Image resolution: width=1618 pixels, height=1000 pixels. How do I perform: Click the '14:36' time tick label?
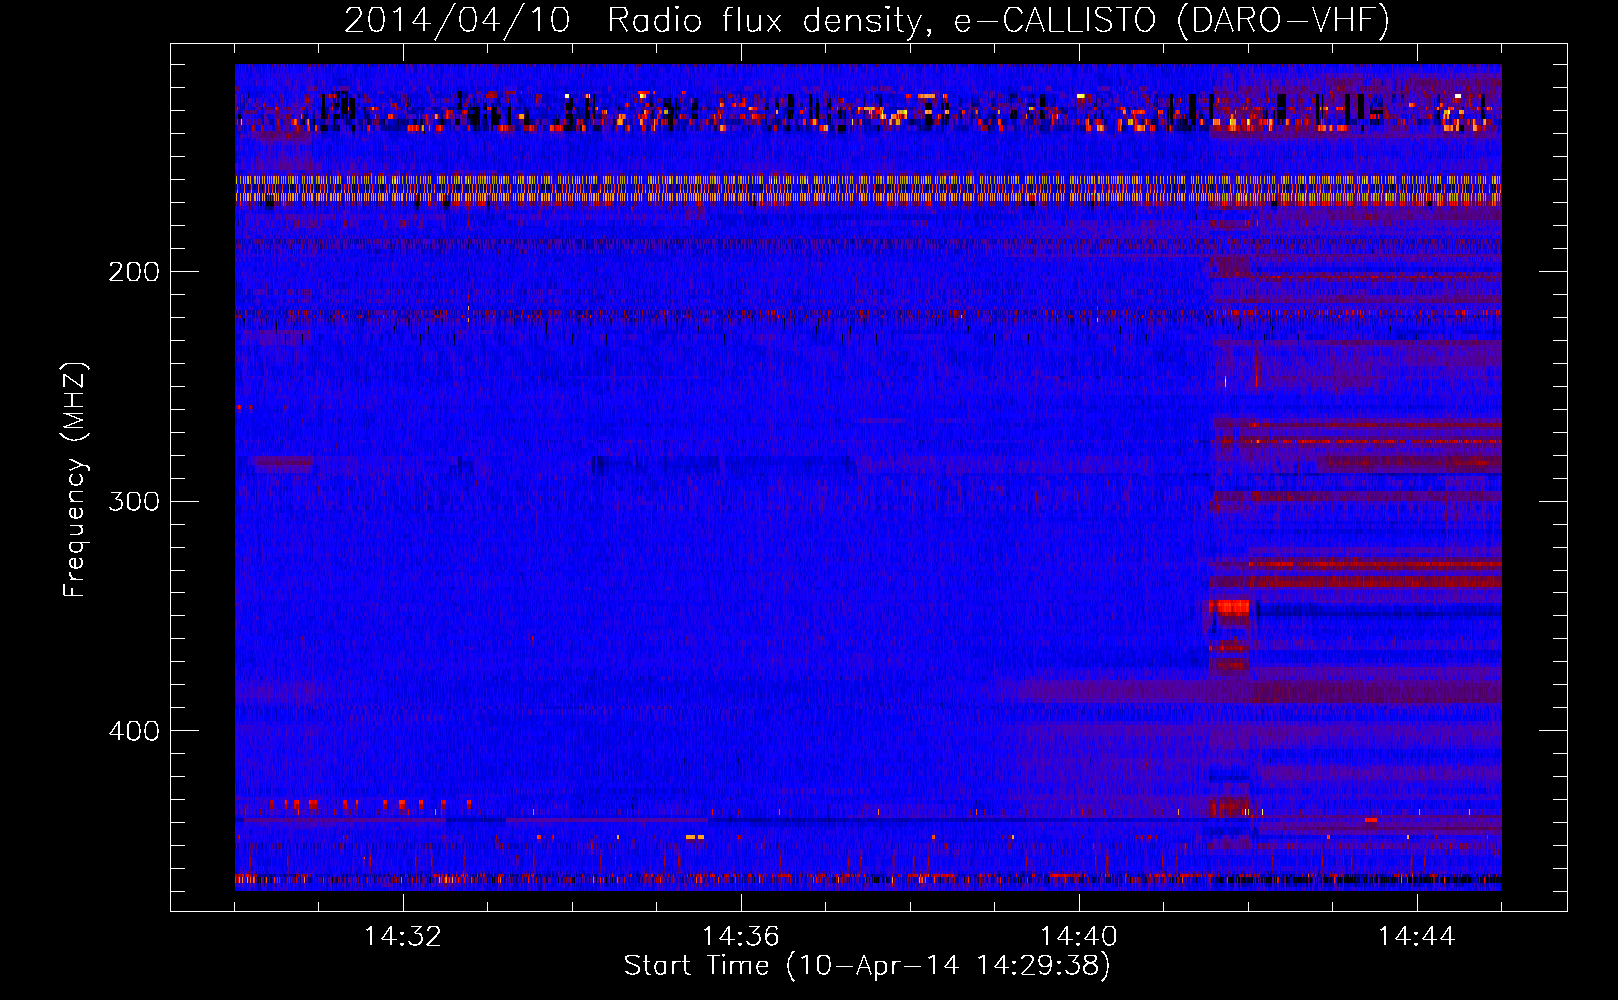740,937
